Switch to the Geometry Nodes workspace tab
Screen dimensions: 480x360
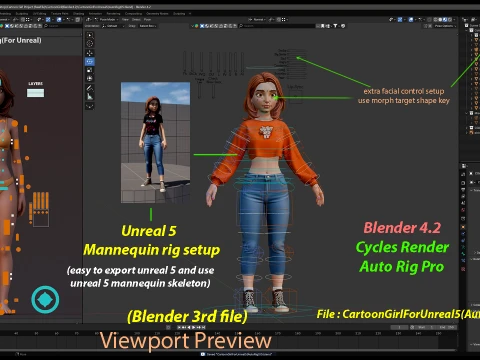point(157,14)
